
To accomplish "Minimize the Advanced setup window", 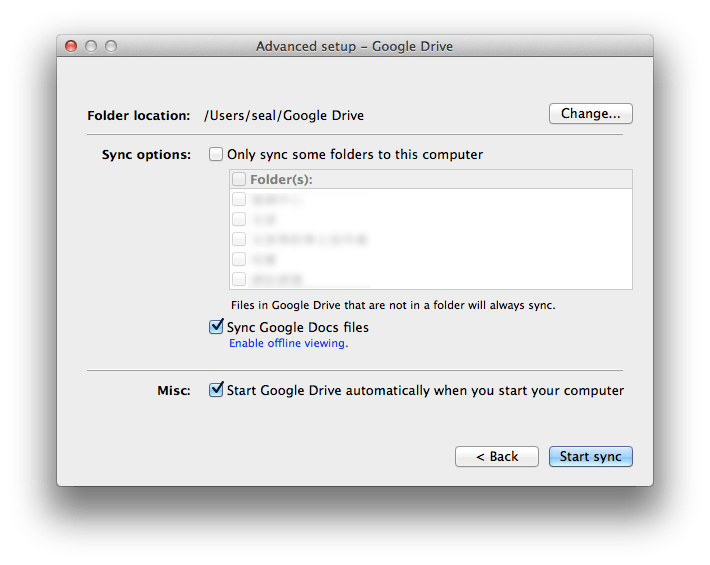I will tap(91, 46).
